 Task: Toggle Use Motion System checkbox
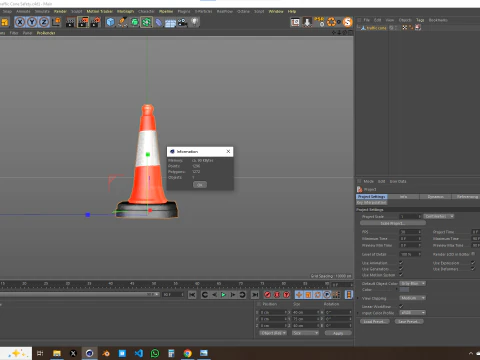pos(401,275)
